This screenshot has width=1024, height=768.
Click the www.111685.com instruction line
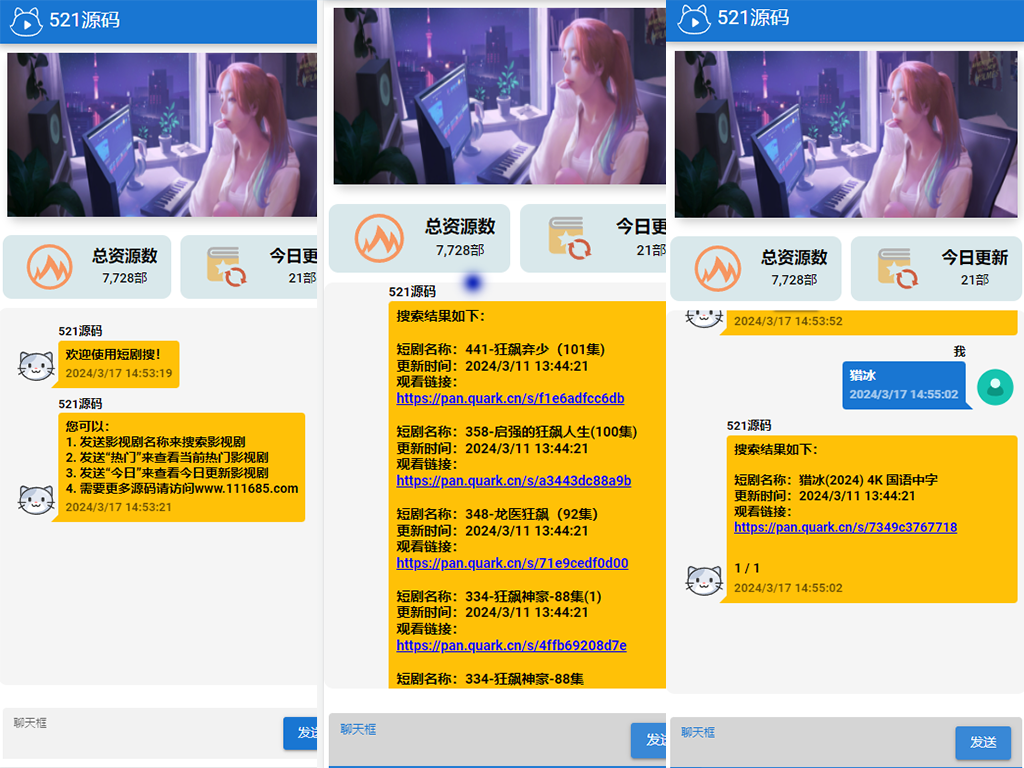click(182, 488)
